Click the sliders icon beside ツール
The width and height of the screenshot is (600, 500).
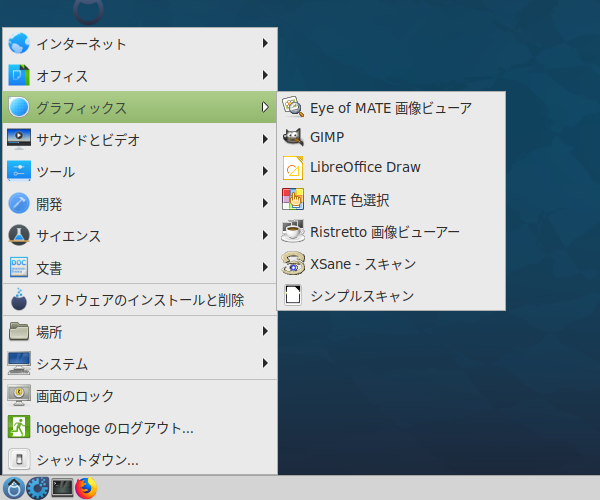tap(19, 171)
